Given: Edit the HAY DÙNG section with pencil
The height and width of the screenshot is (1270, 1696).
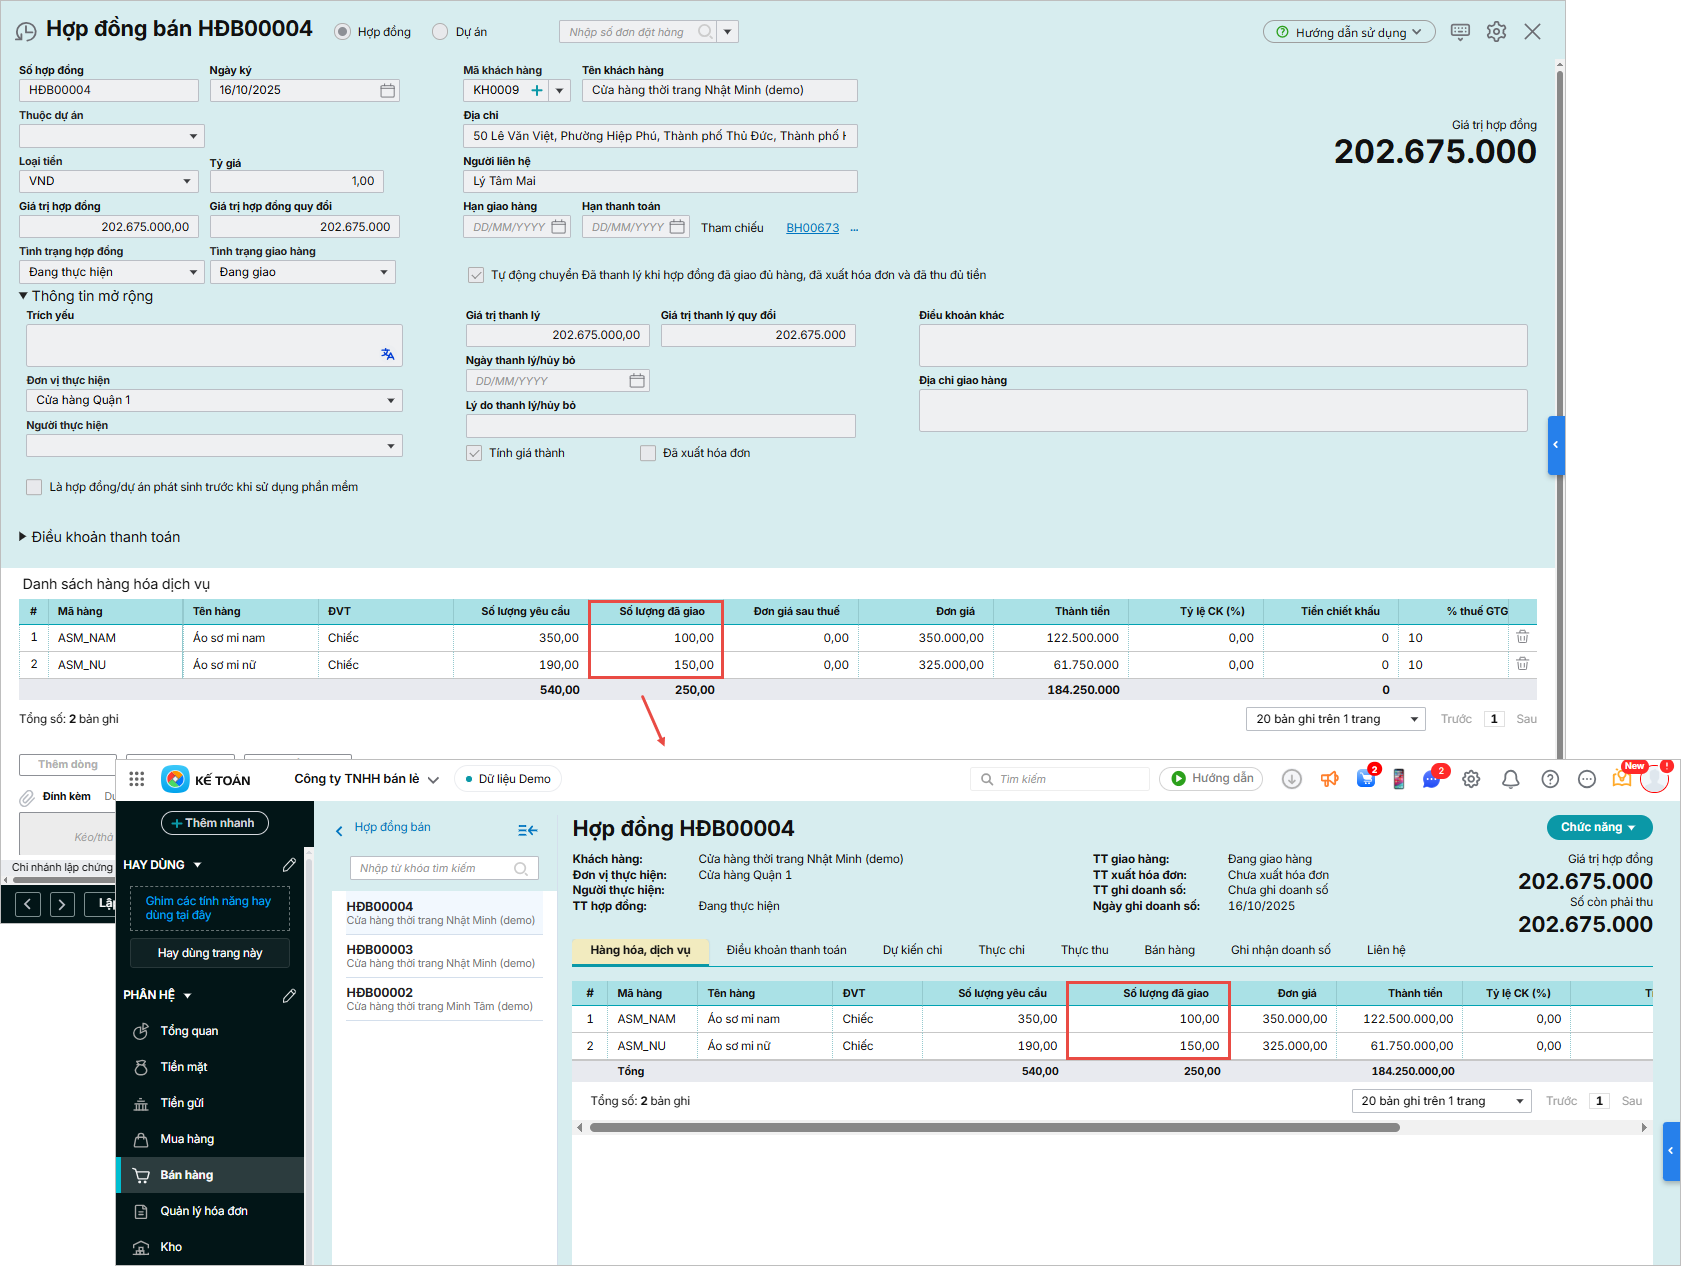Looking at the screenshot, I should [289, 865].
